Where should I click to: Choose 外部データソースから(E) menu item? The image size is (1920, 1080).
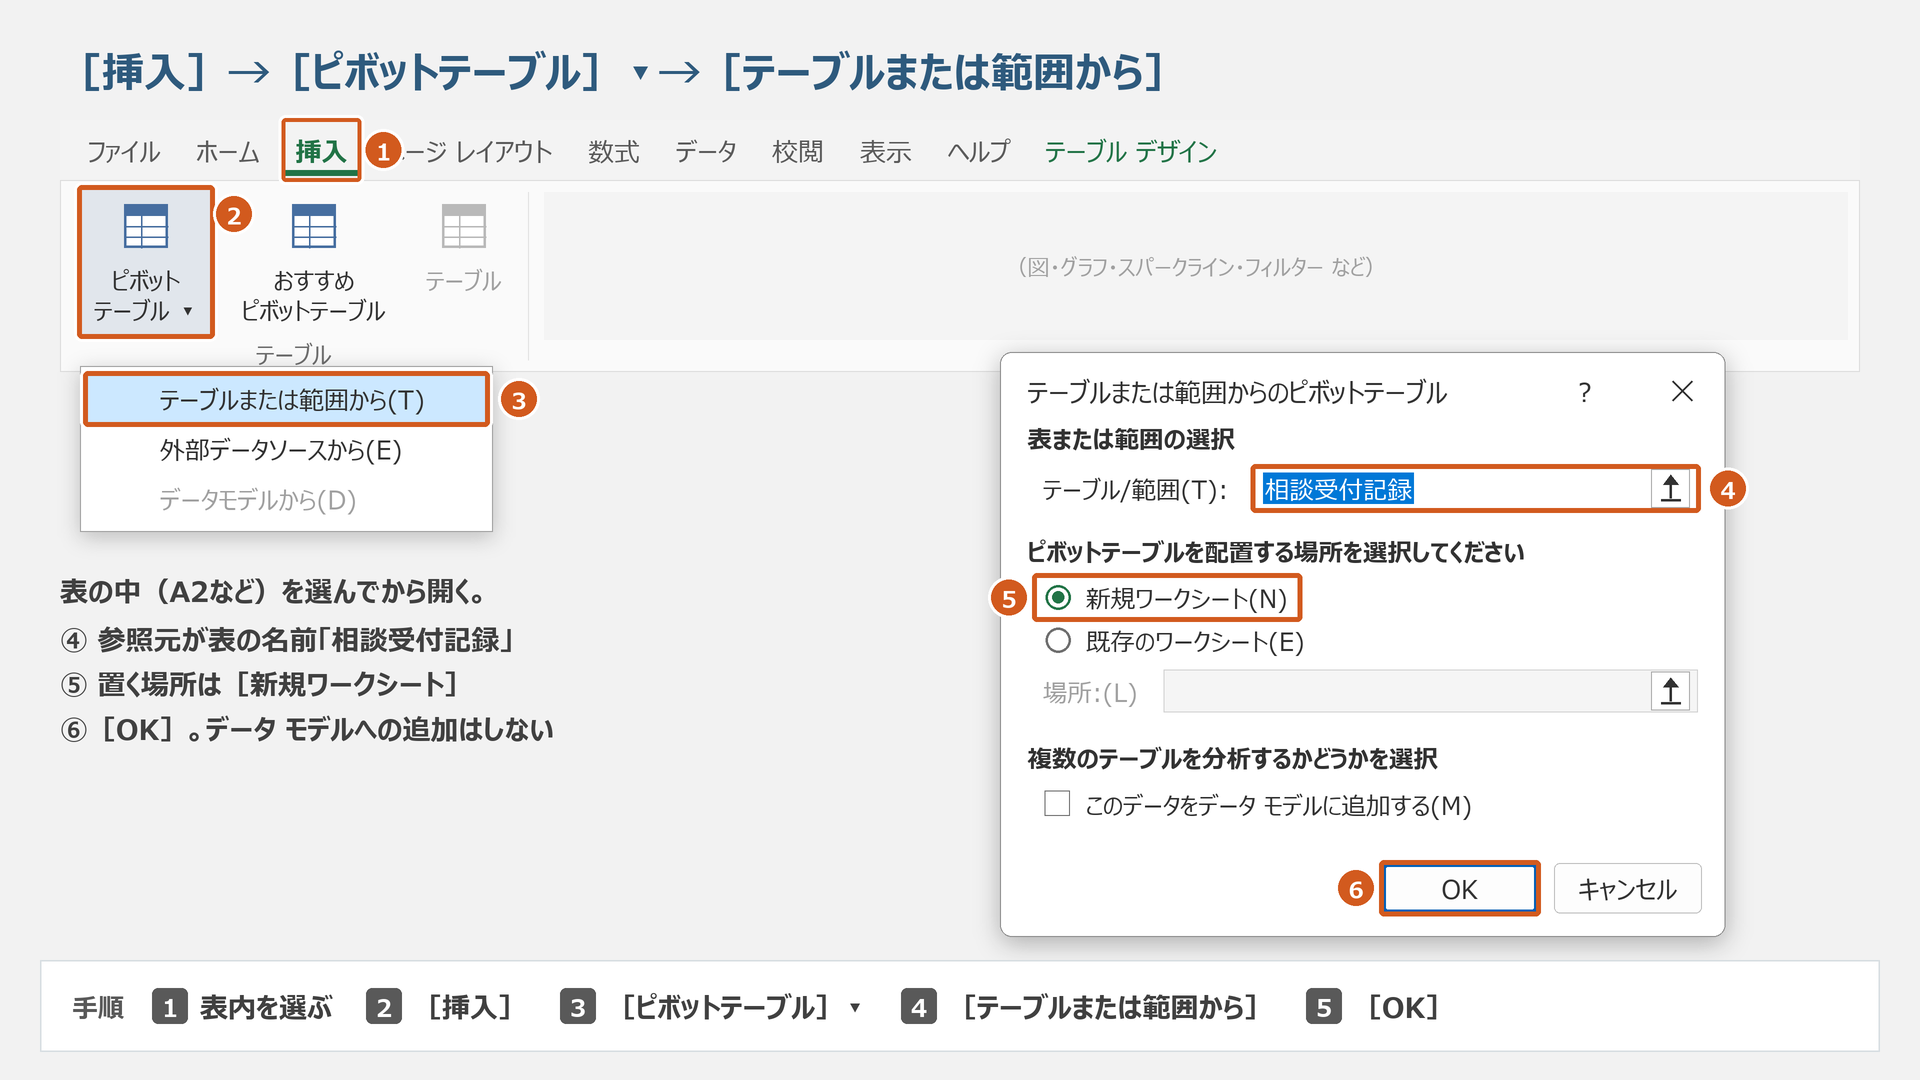(x=287, y=450)
